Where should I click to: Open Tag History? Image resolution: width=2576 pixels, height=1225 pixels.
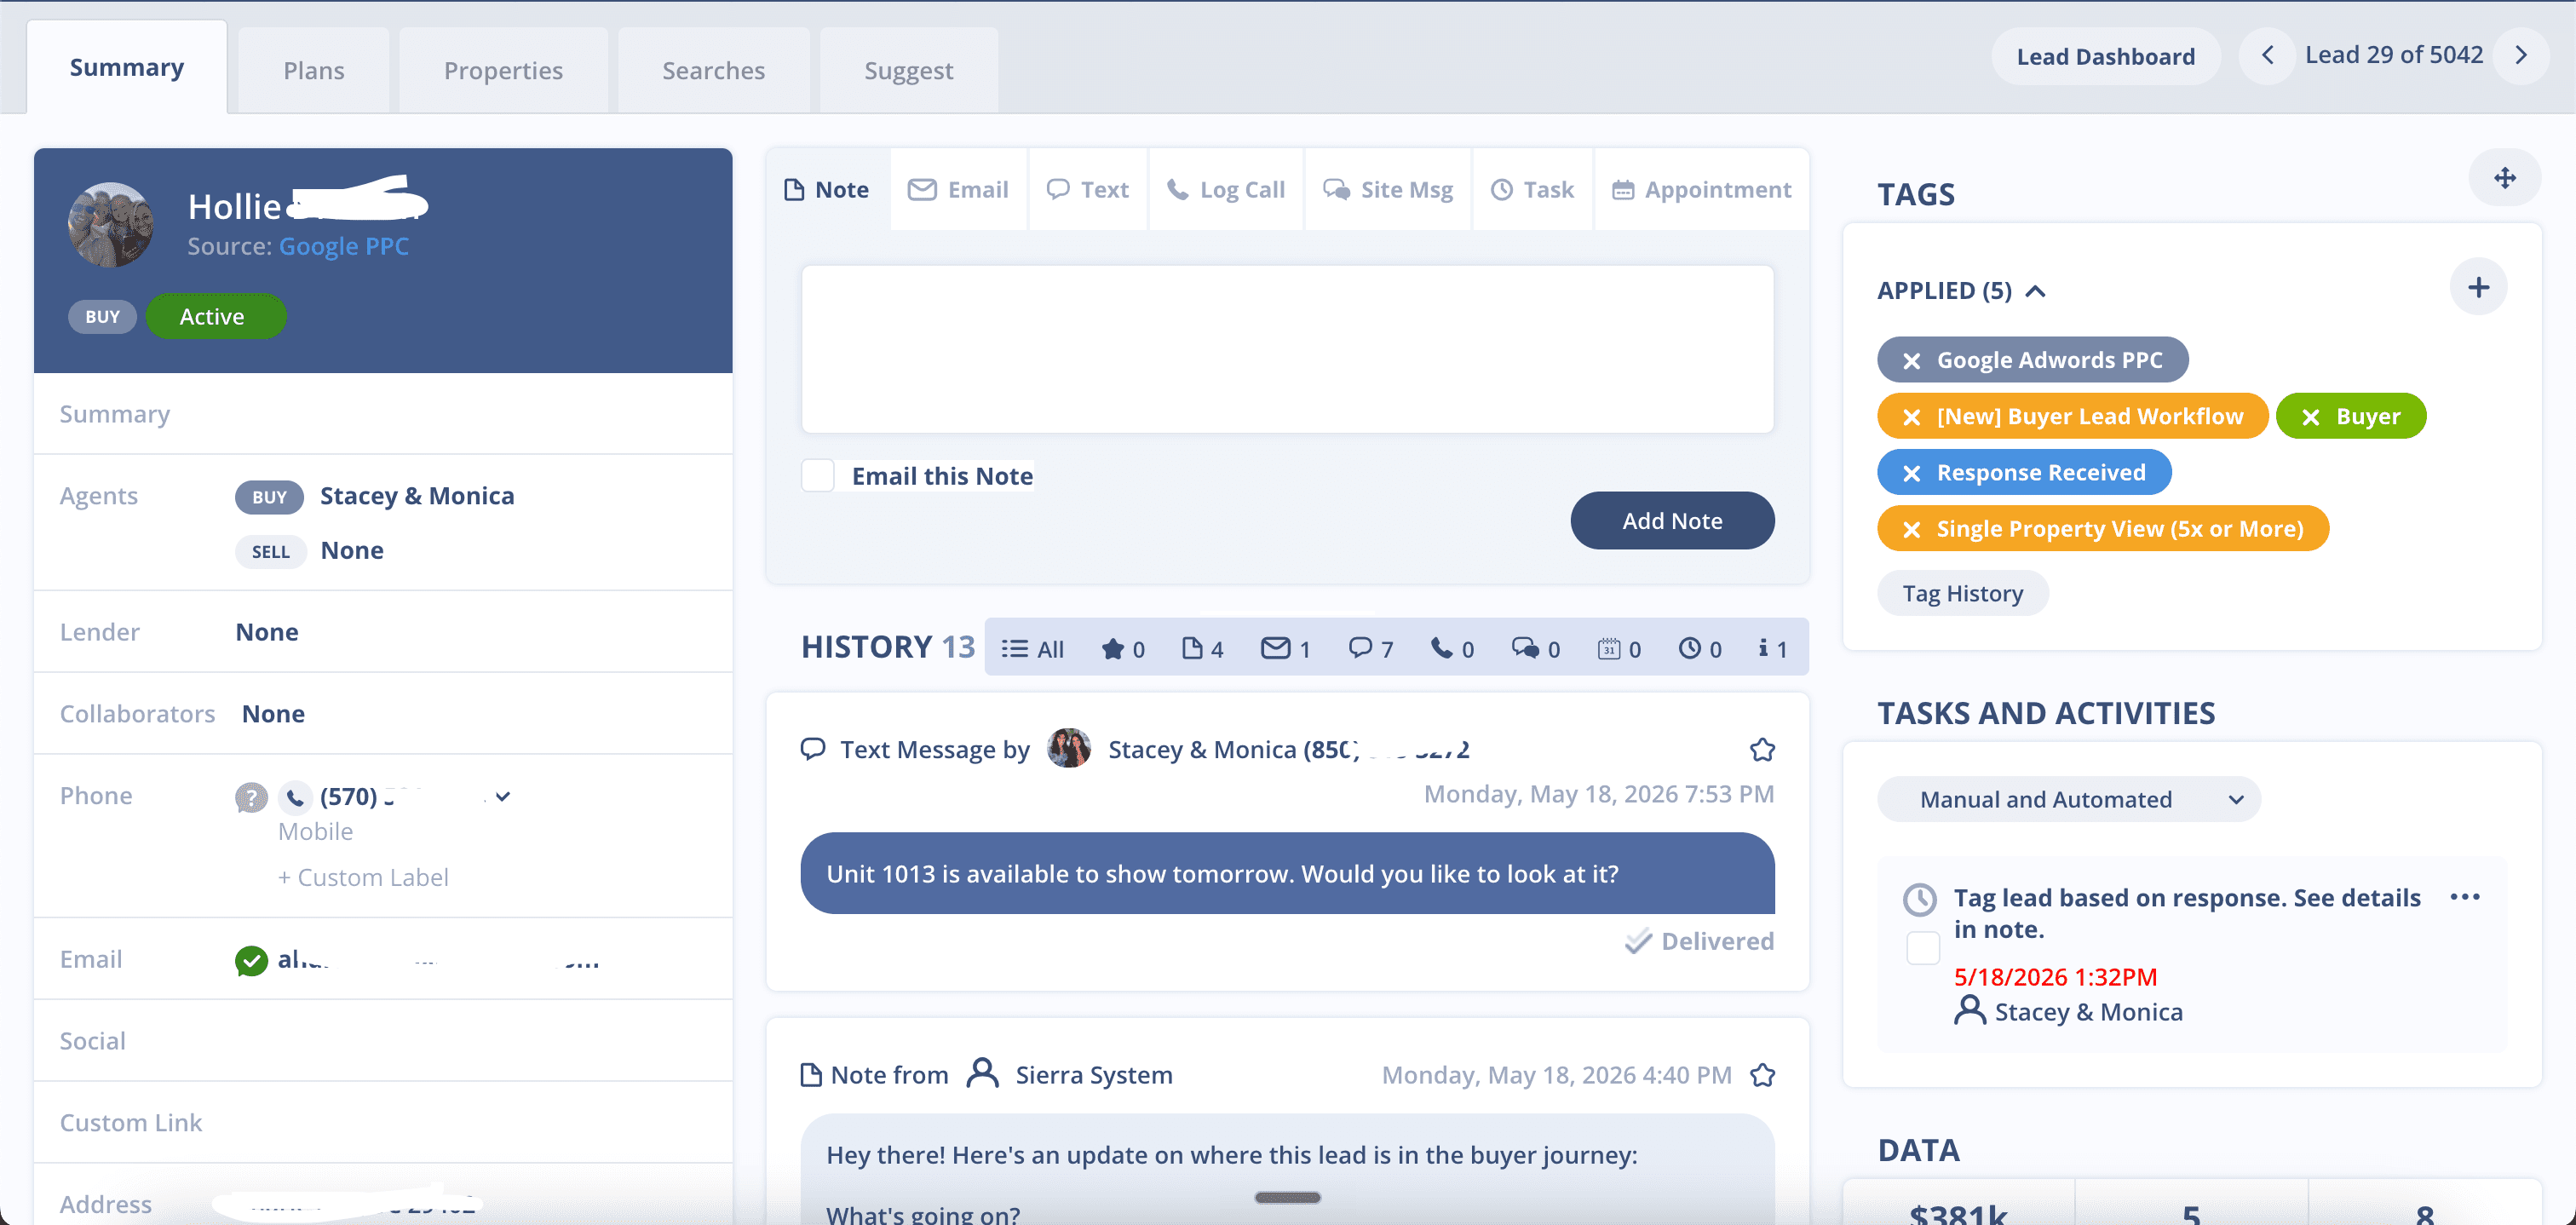1962,593
